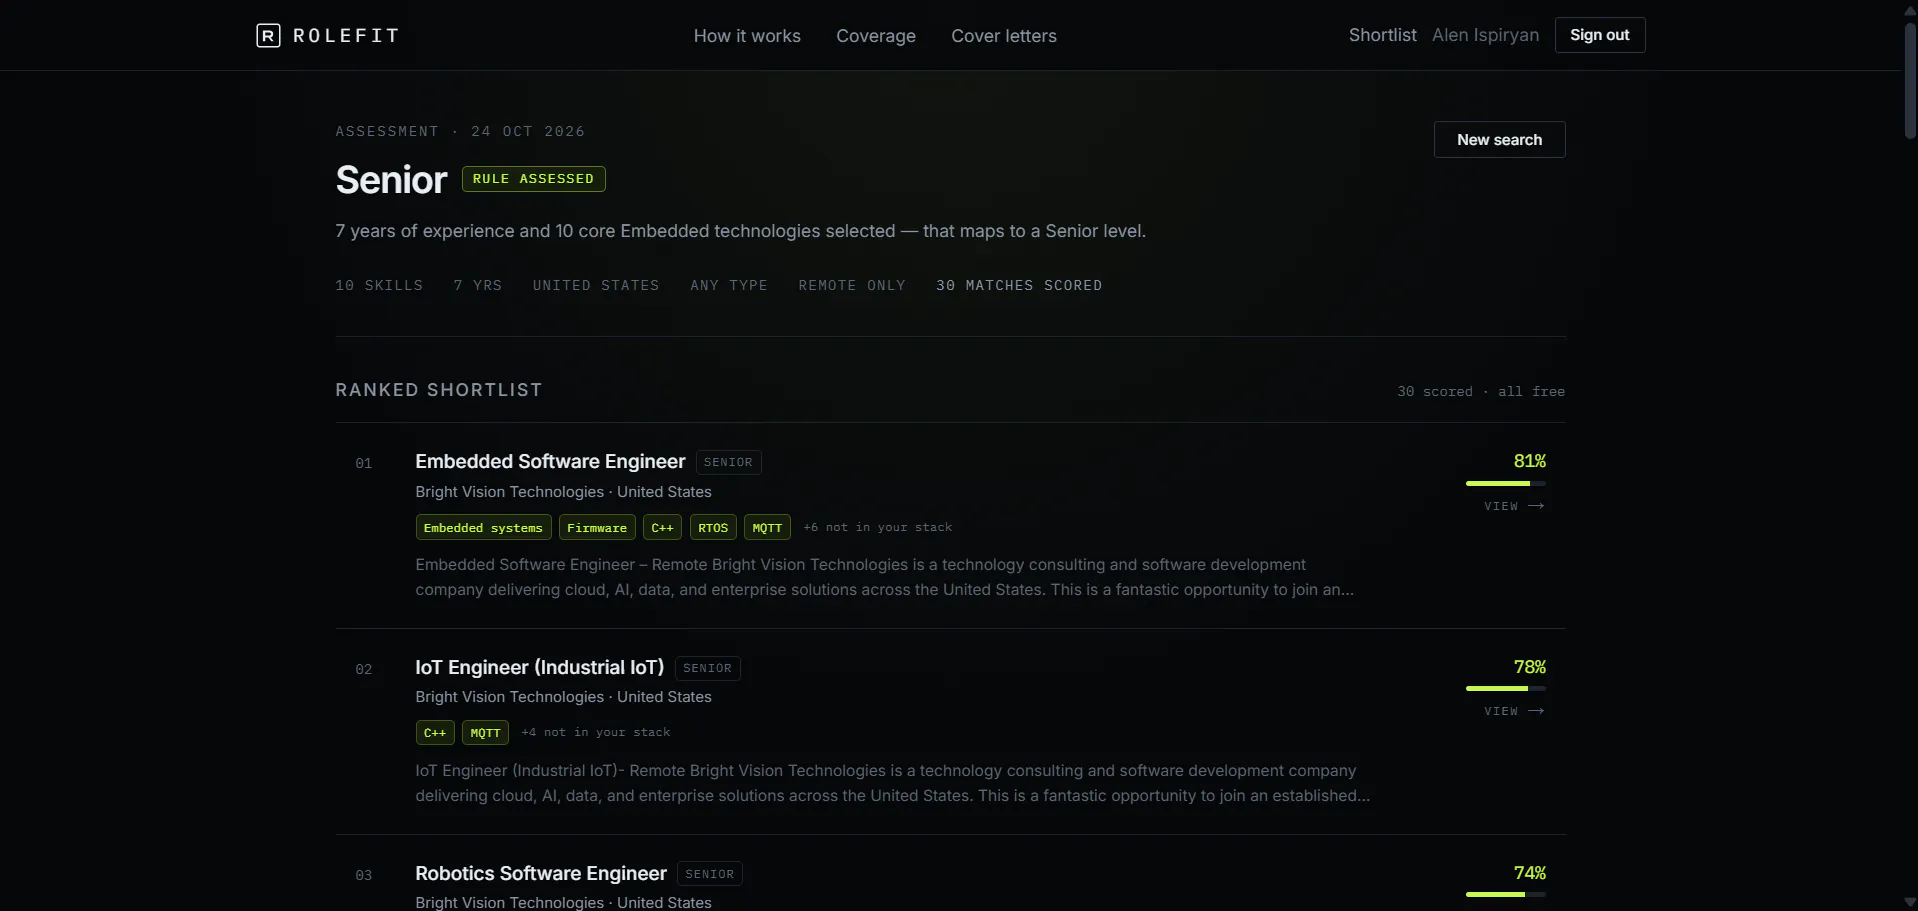
Task: Start a New search
Action: (1499, 140)
